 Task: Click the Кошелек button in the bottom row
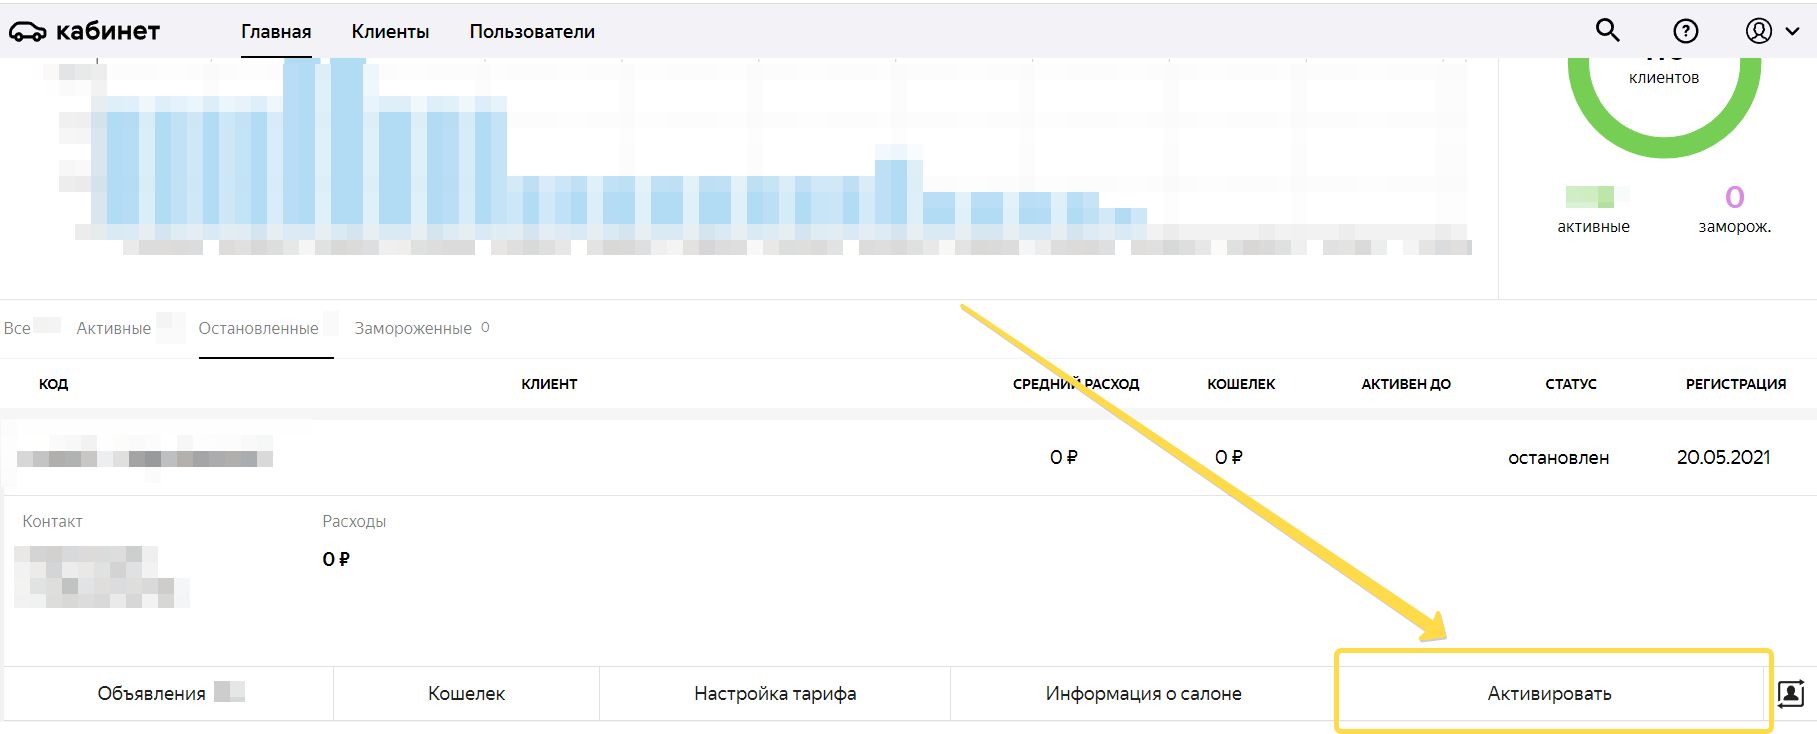pyautogui.click(x=466, y=693)
